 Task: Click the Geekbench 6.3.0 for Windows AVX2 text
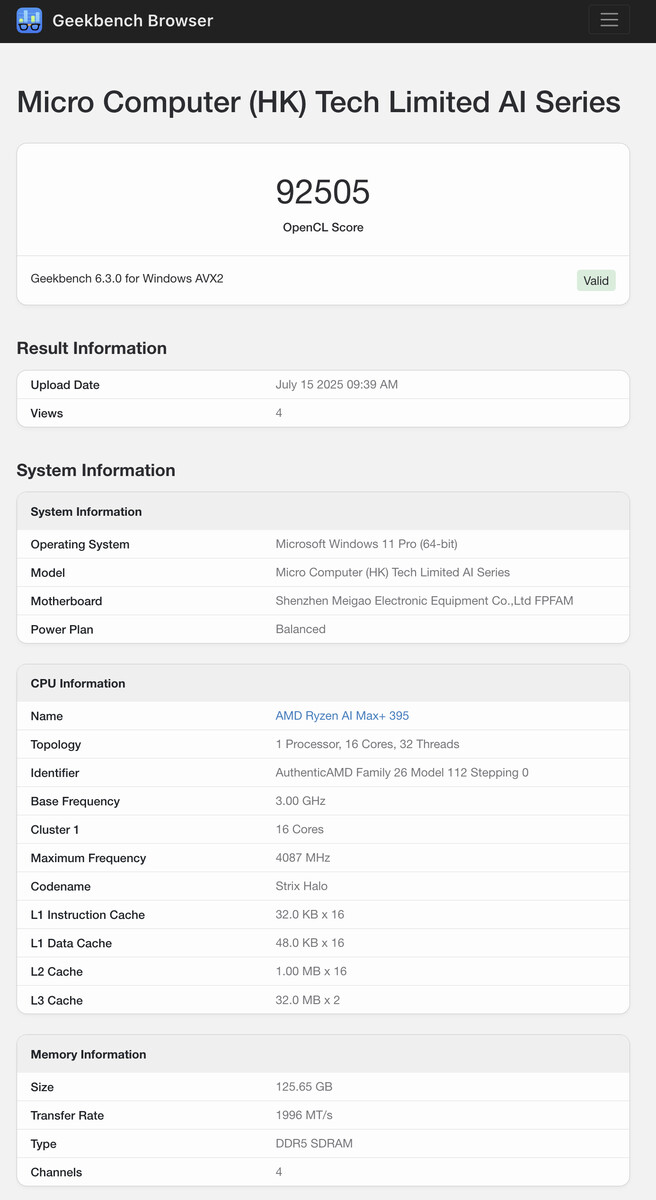point(127,278)
